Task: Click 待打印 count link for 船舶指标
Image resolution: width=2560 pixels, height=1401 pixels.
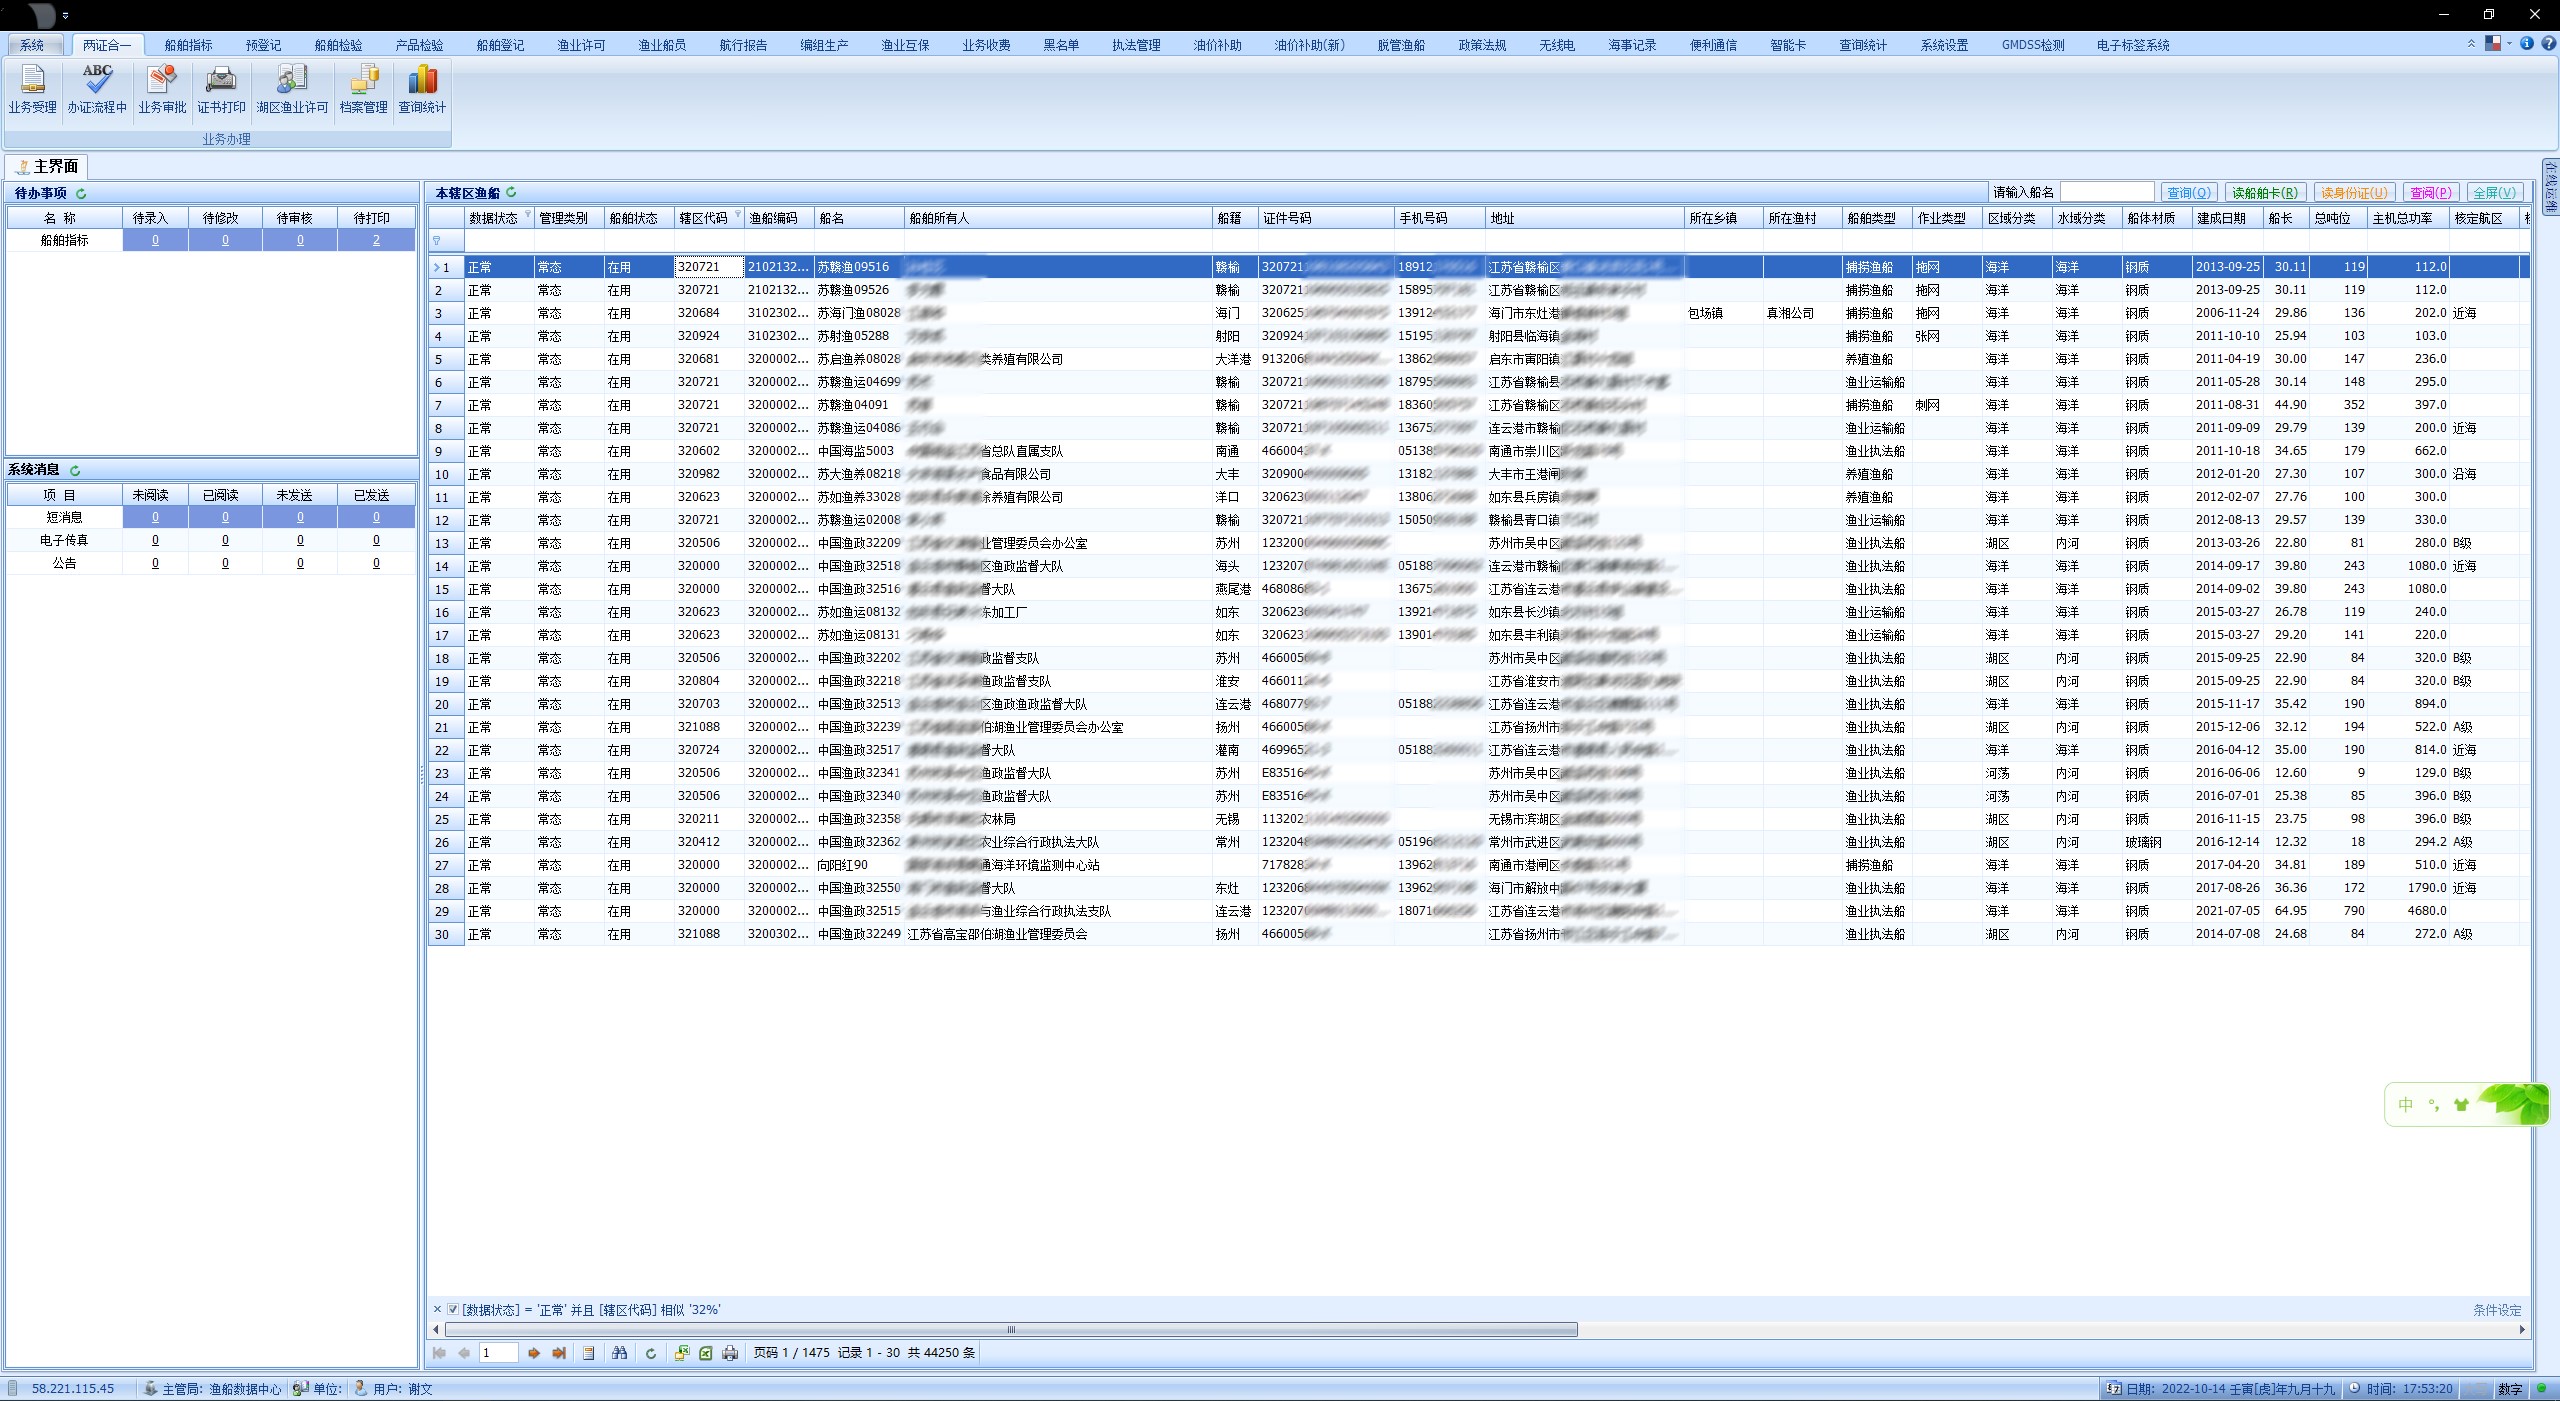Action: pos(376,240)
